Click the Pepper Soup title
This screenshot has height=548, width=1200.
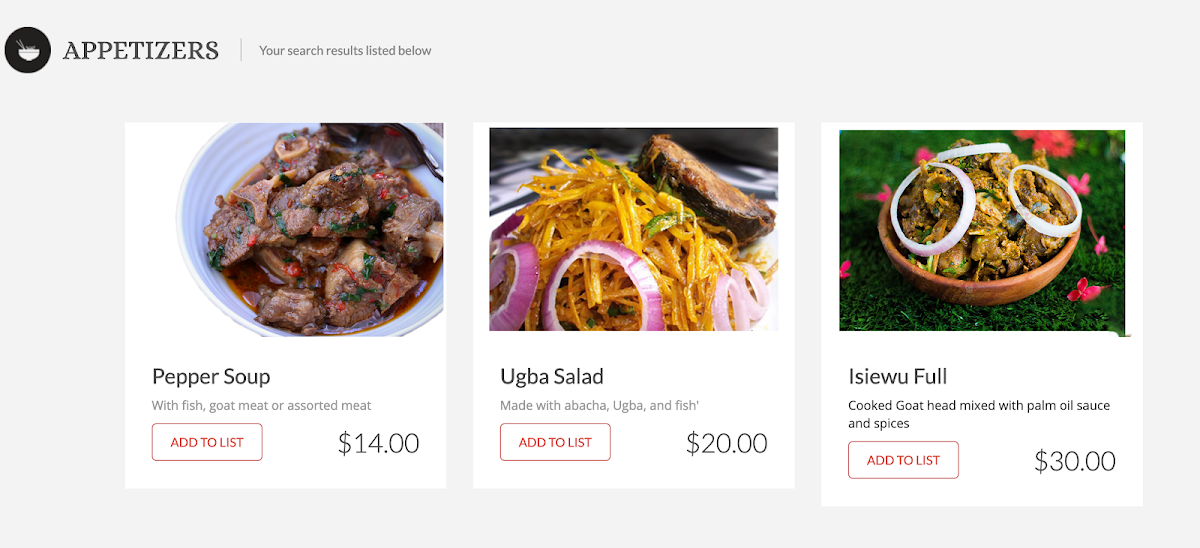[211, 377]
